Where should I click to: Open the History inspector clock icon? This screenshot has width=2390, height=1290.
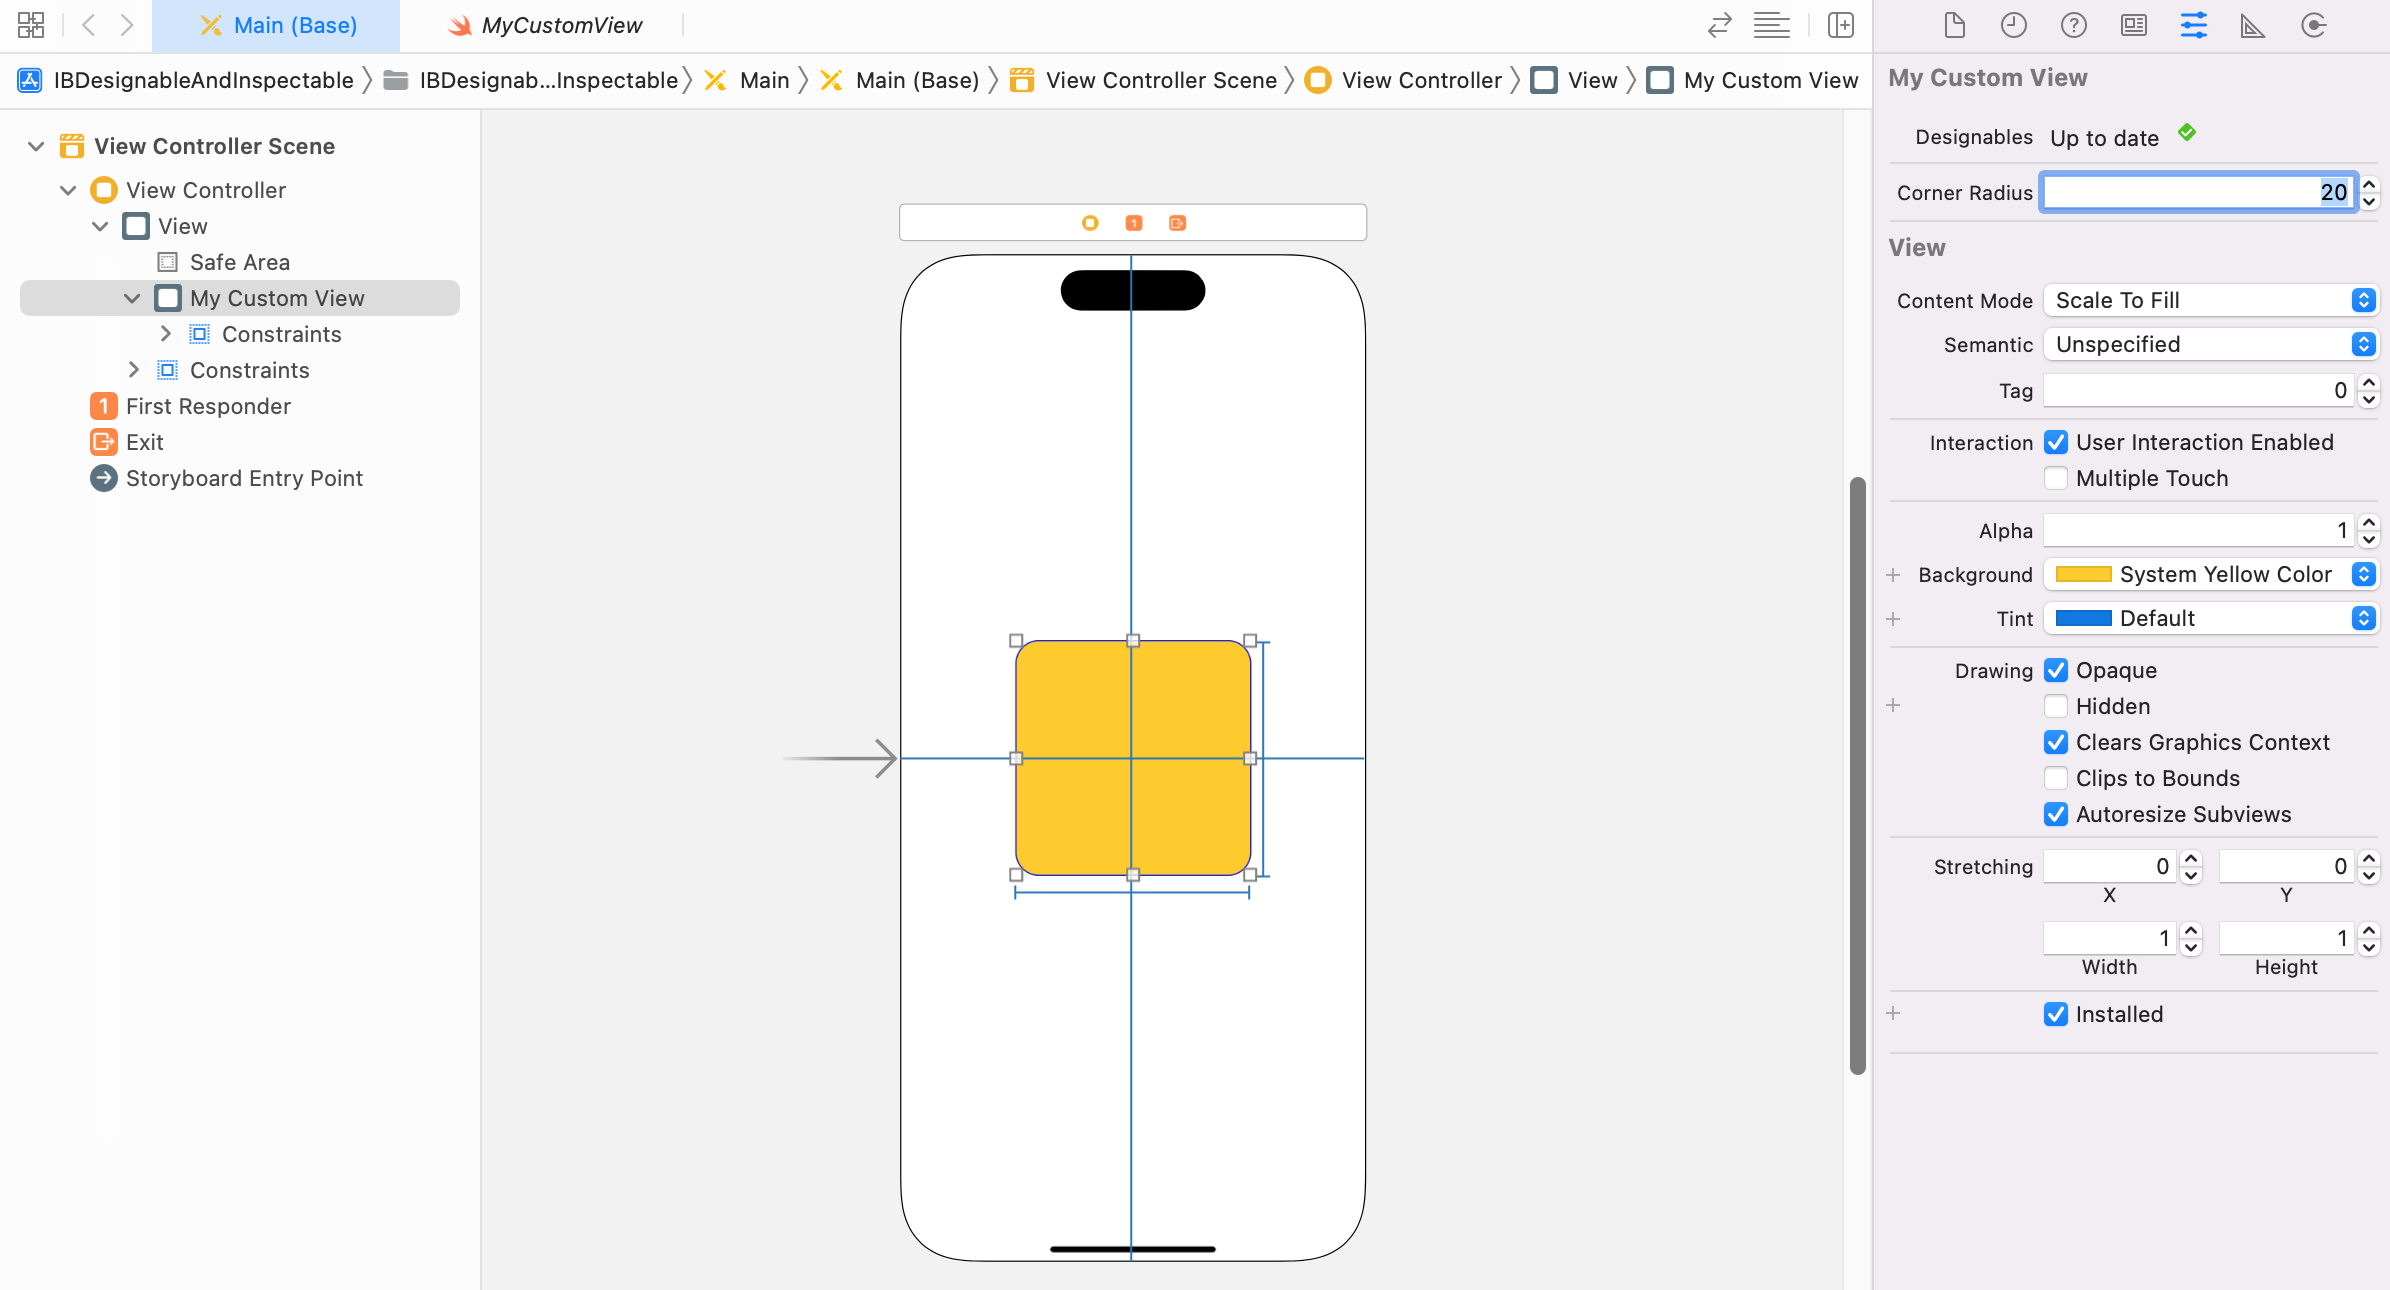click(x=2013, y=25)
